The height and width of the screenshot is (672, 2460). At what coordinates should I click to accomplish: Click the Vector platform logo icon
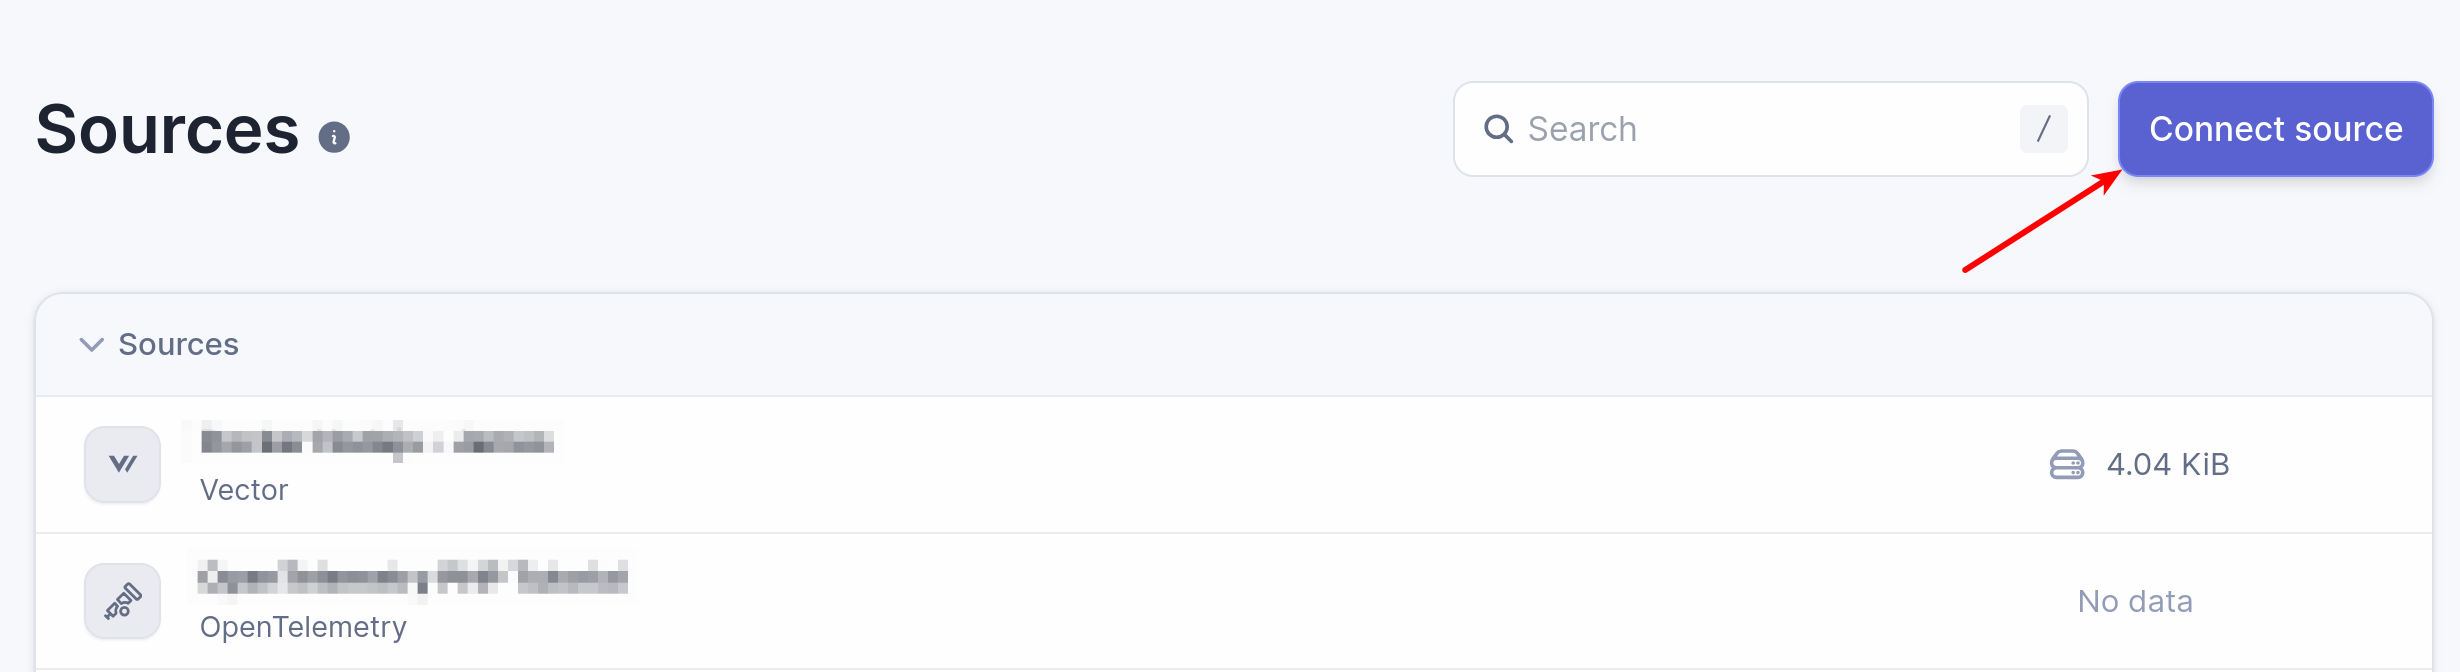[x=122, y=464]
